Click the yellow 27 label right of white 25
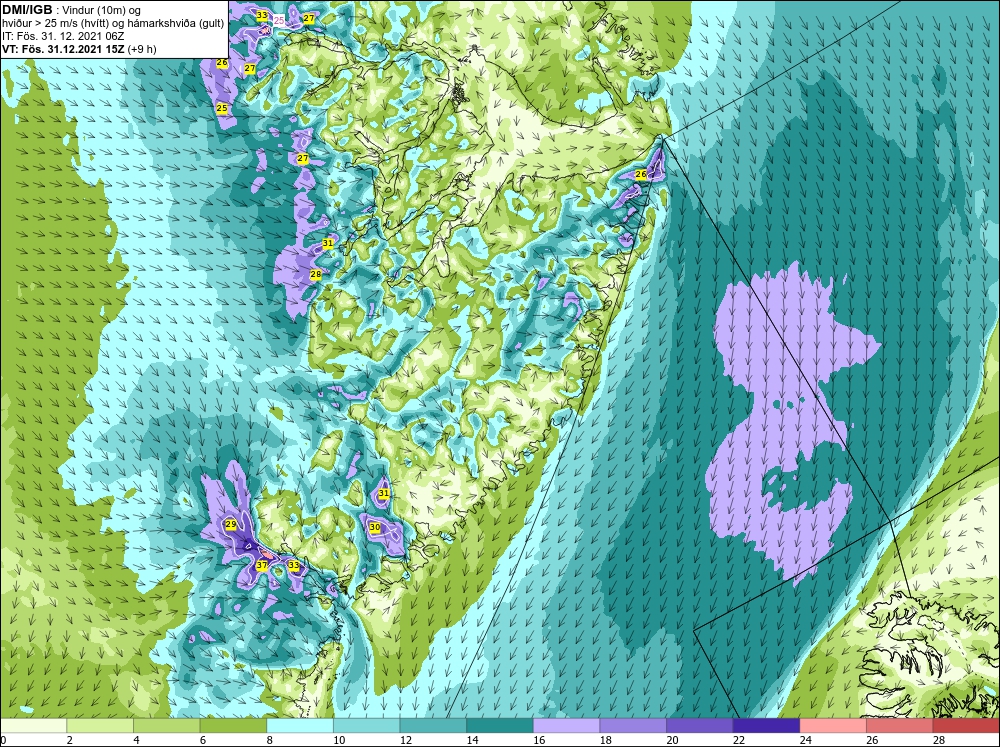Screen dimensions: 1000x747 pyautogui.click(x=309, y=18)
